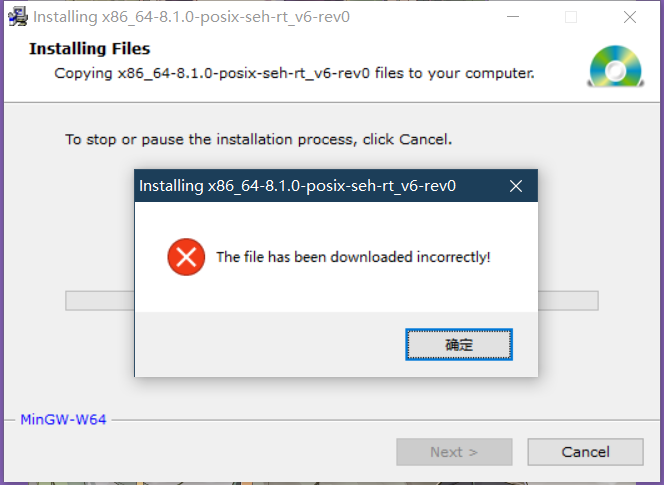Image resolution: width=664 pixels, height=485 pixels.
Task: Click the greyed-out Next > button
Action: (454, 452)
